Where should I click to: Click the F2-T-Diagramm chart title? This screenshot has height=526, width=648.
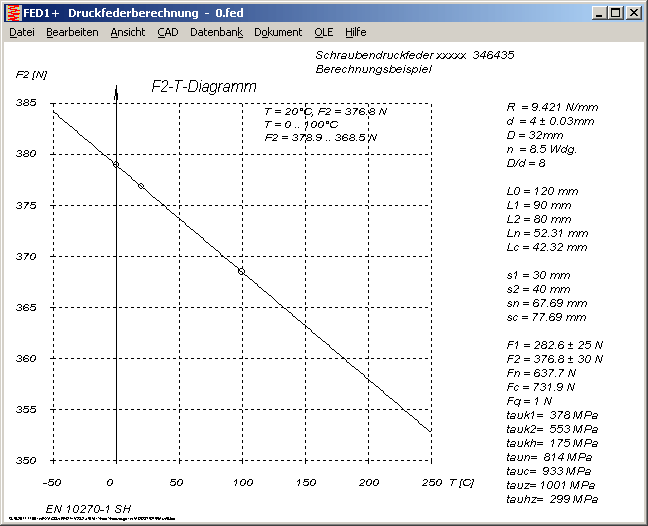click(204, 87)
